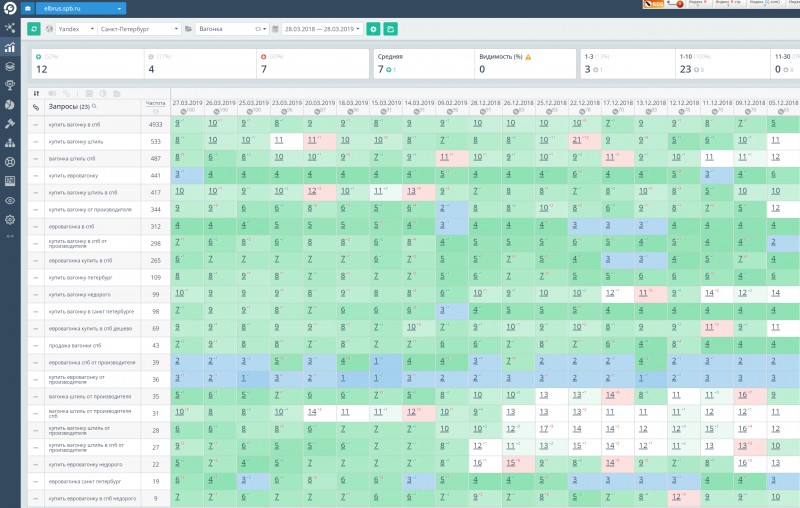Open the positions chart sidebar icon
Screen dimensions: 800x508
coord(10,47)
